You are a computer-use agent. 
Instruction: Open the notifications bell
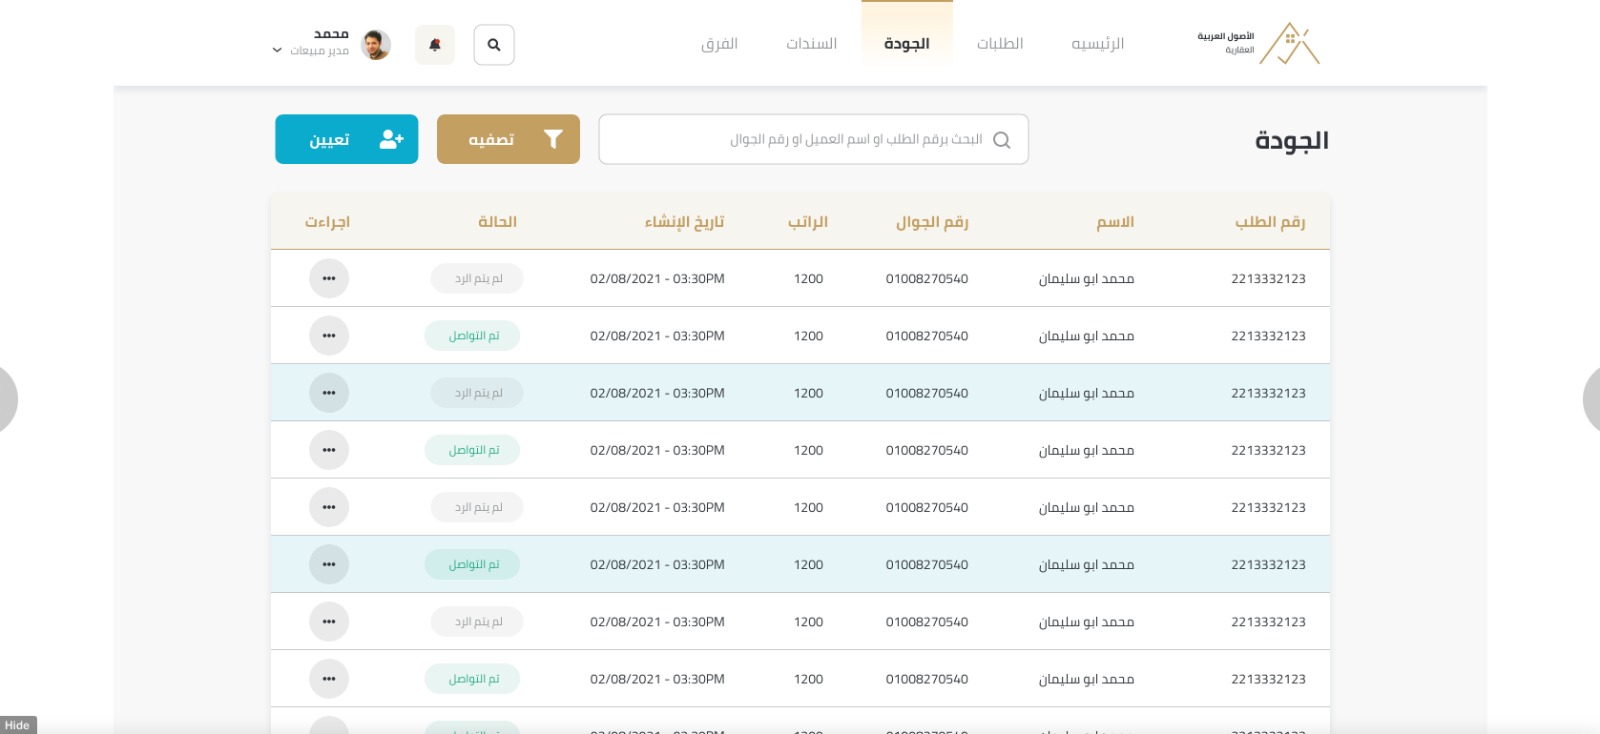point(435,45)
